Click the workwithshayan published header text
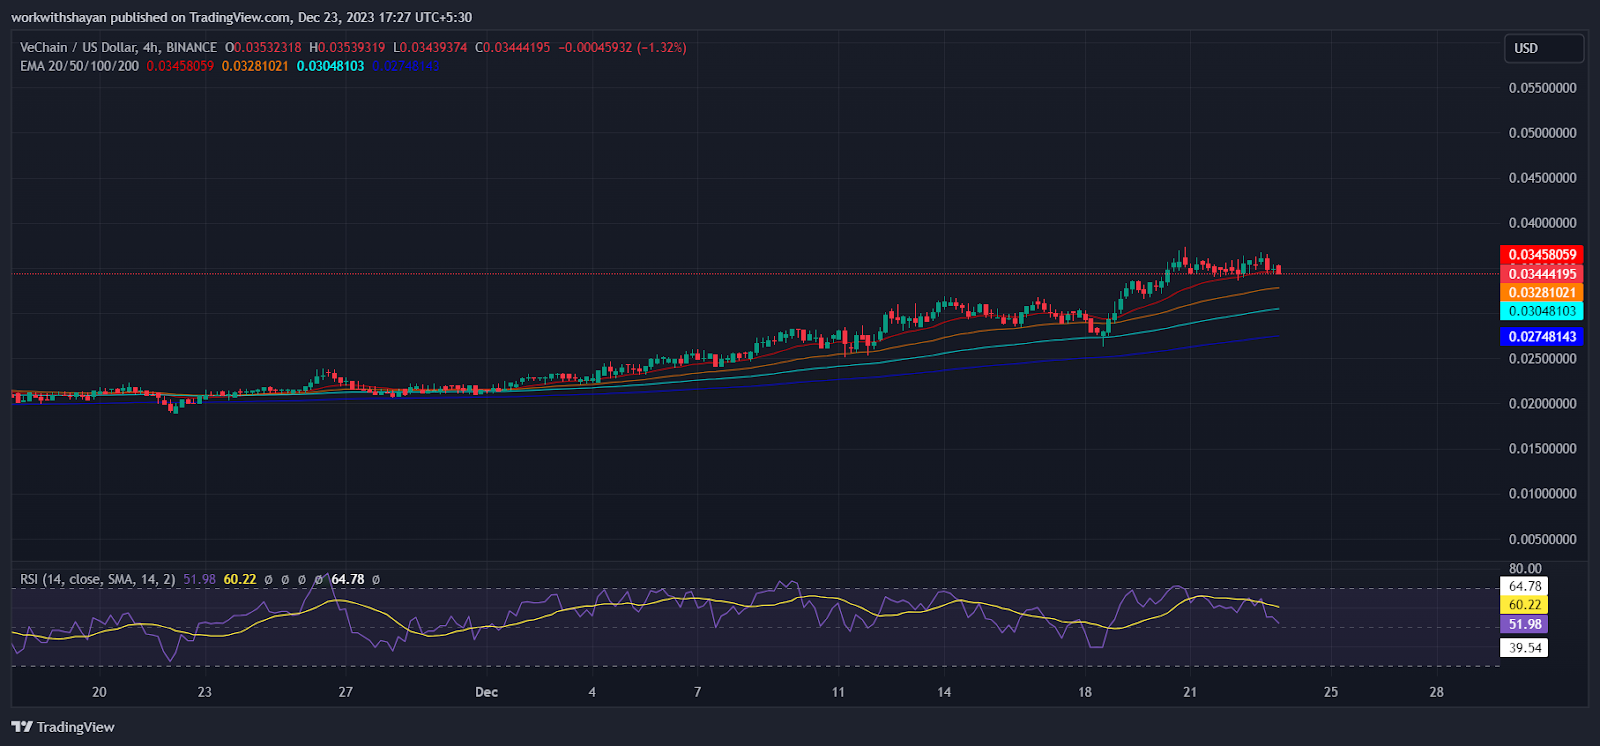 [x=242, y=17]
